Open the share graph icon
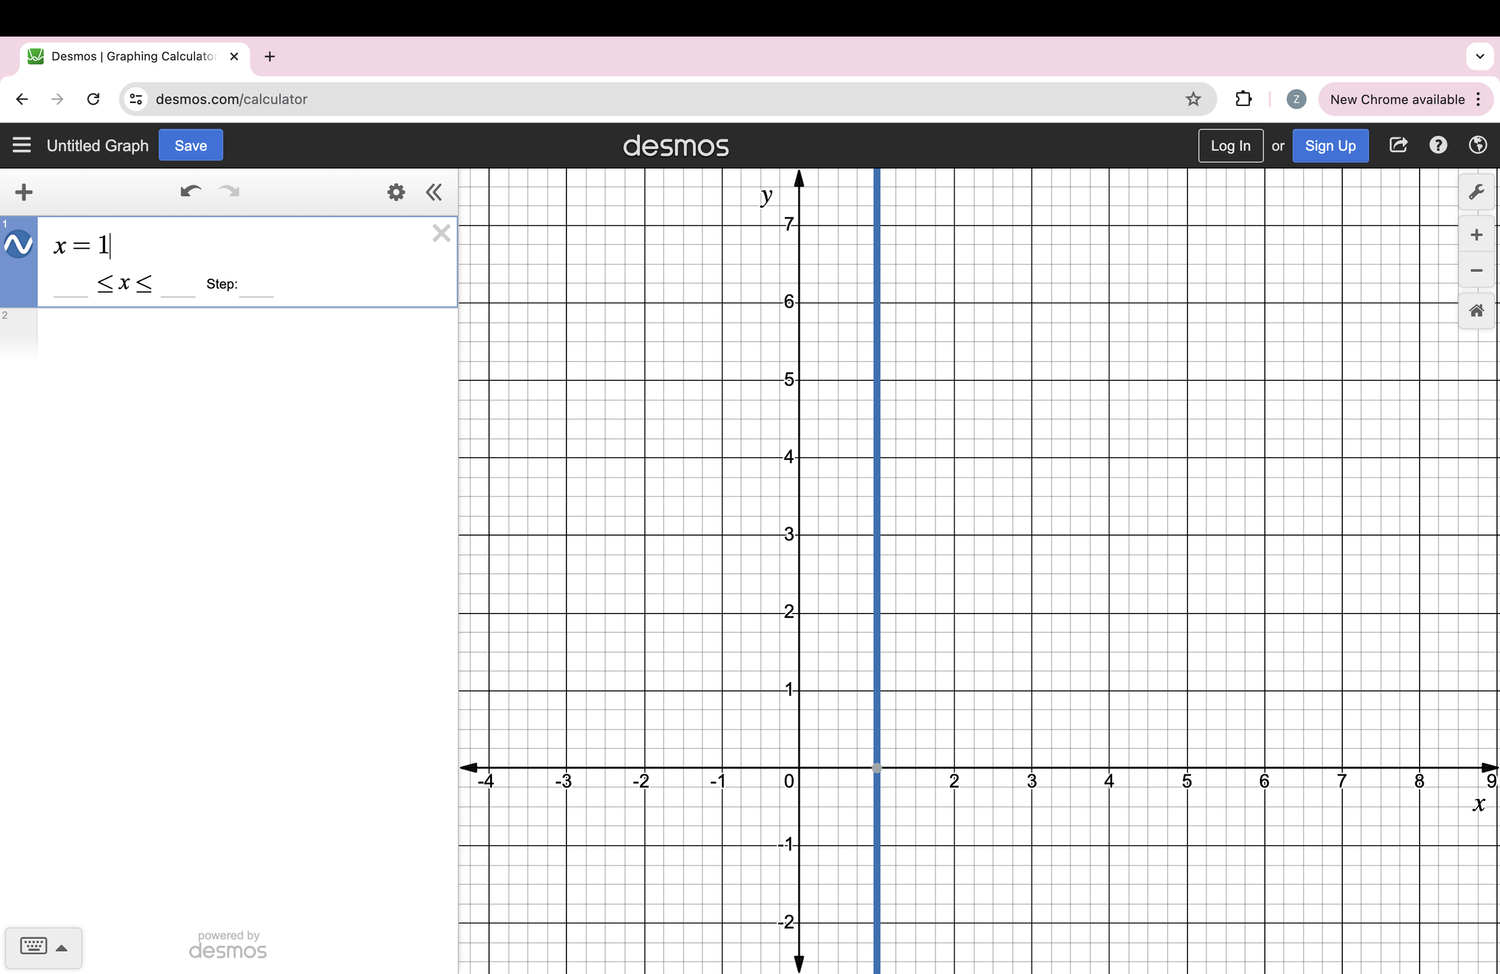Screen dimensions: 1500x974 point(1398,145)
